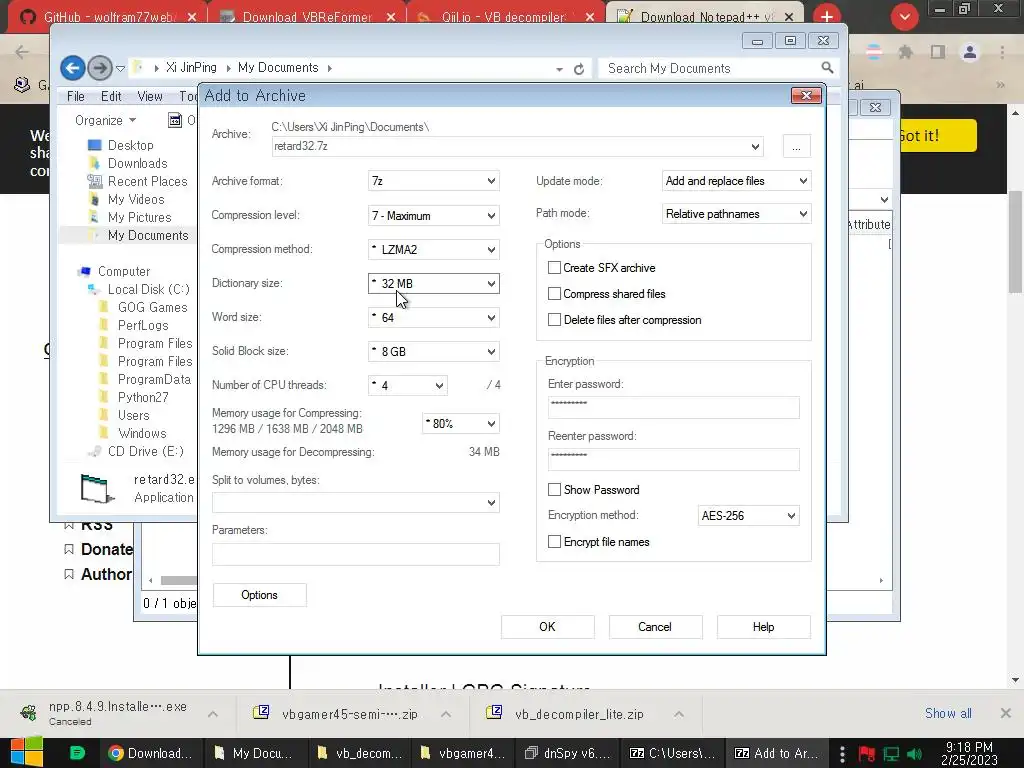
Task: Select retard32 application file icon
Action: pyautogui.click(x=97, y=488)
